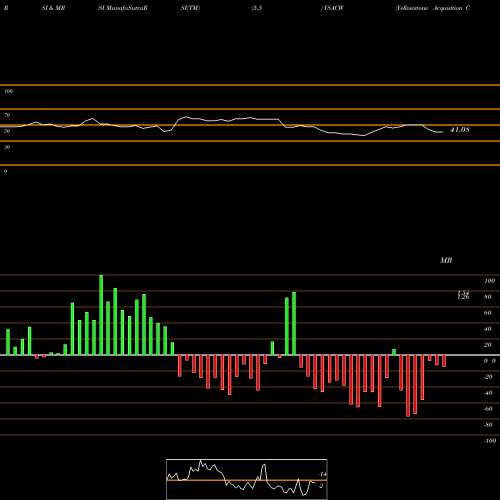Click the RSI 50 level label

click(x=7, y=131)
